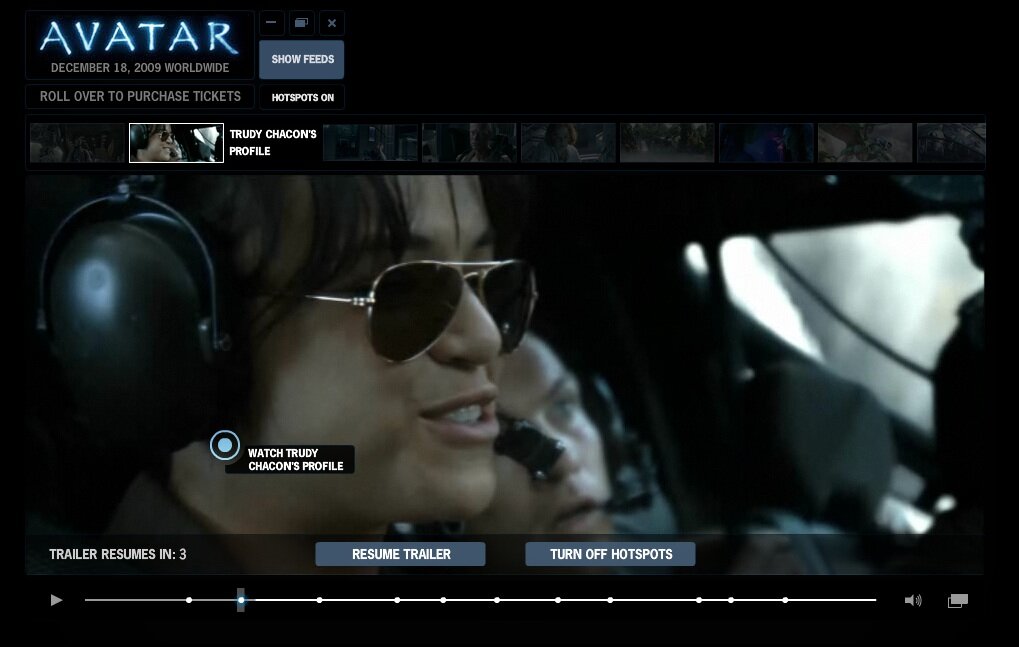Click Trudy Chacon's Profile text in strip
Viewport: 1019px width, 647px height.
click(273, 142)
